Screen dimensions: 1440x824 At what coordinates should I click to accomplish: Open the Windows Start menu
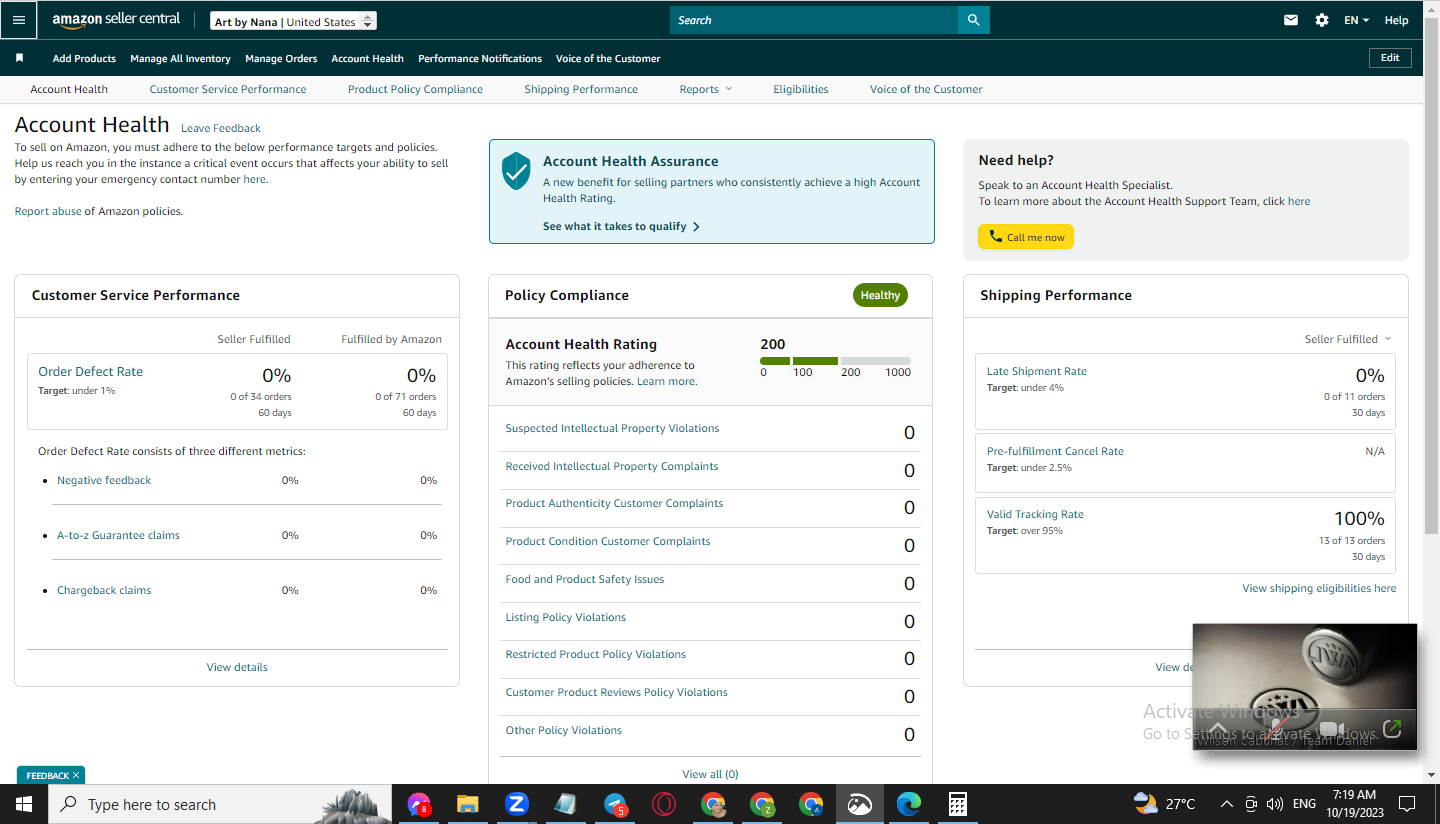tap(23, 804)
